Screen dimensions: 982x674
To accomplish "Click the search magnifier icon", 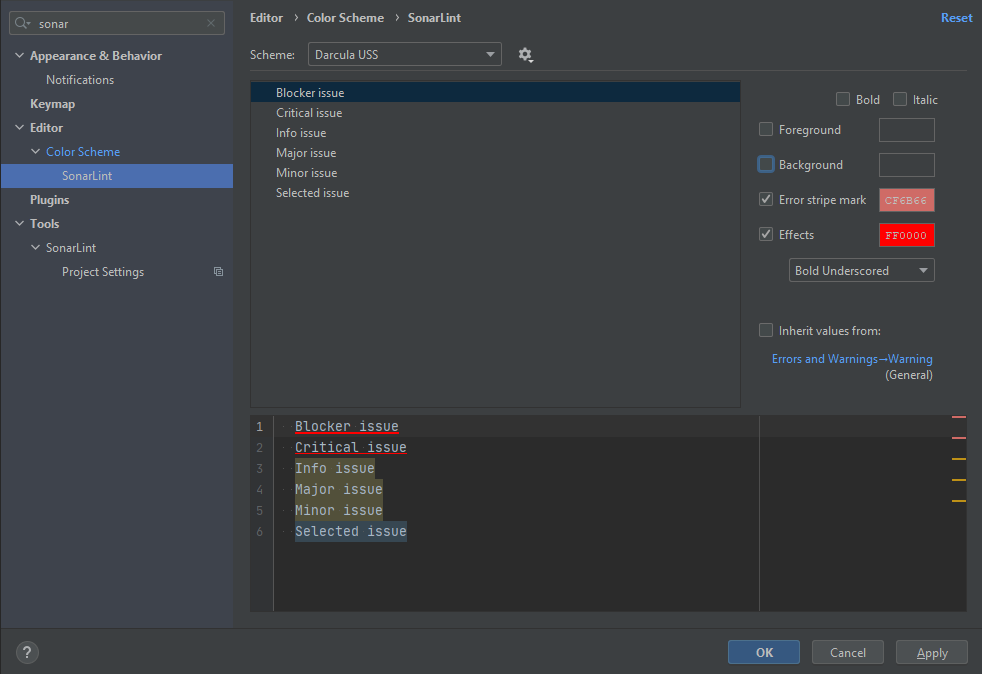I will [23, 23].
